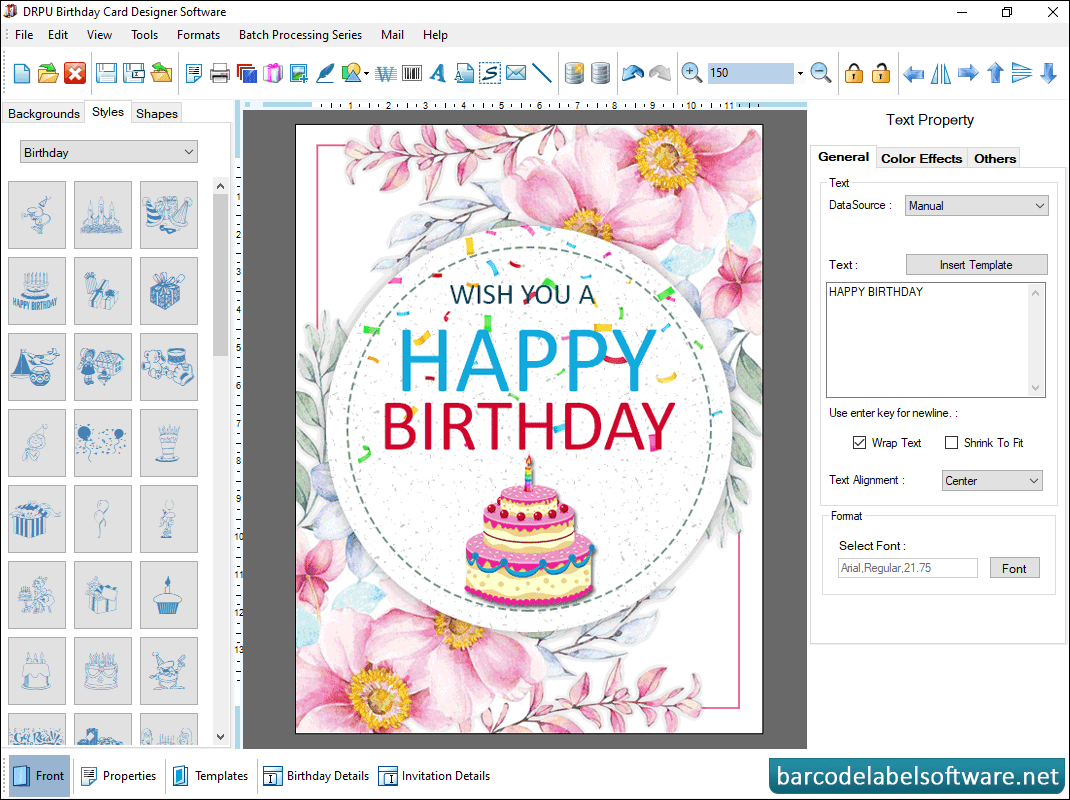The width and height of the screenshot is (1070, 800).
Task: Open the Formats menu
Action: [199, 35]
